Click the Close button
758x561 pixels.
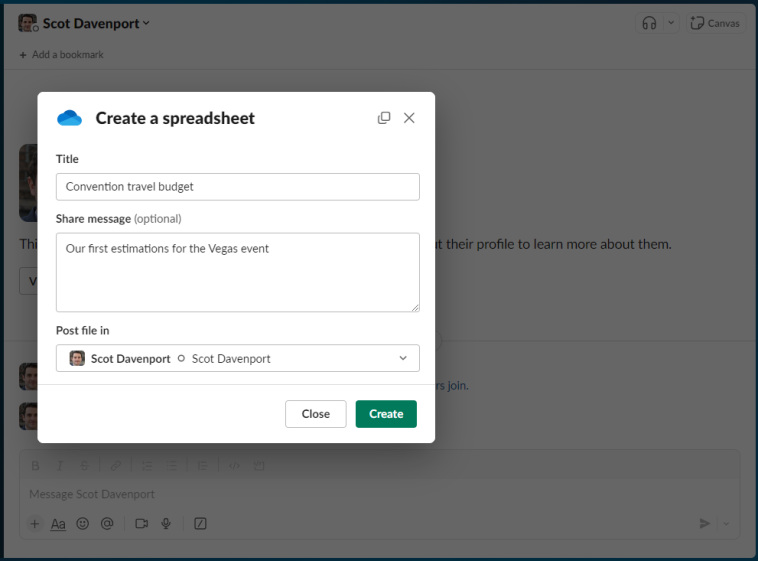[316, 414]
